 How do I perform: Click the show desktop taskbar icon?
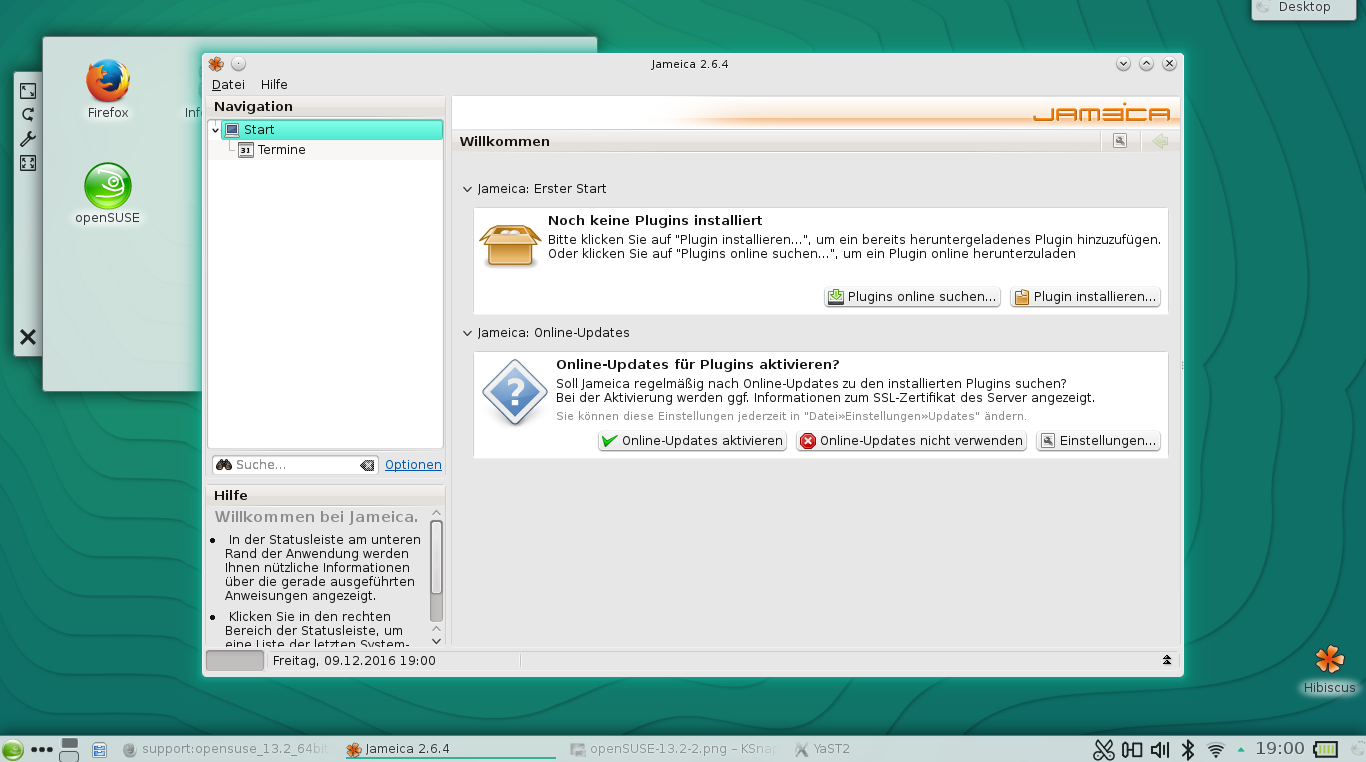click(x=100, y=749)
